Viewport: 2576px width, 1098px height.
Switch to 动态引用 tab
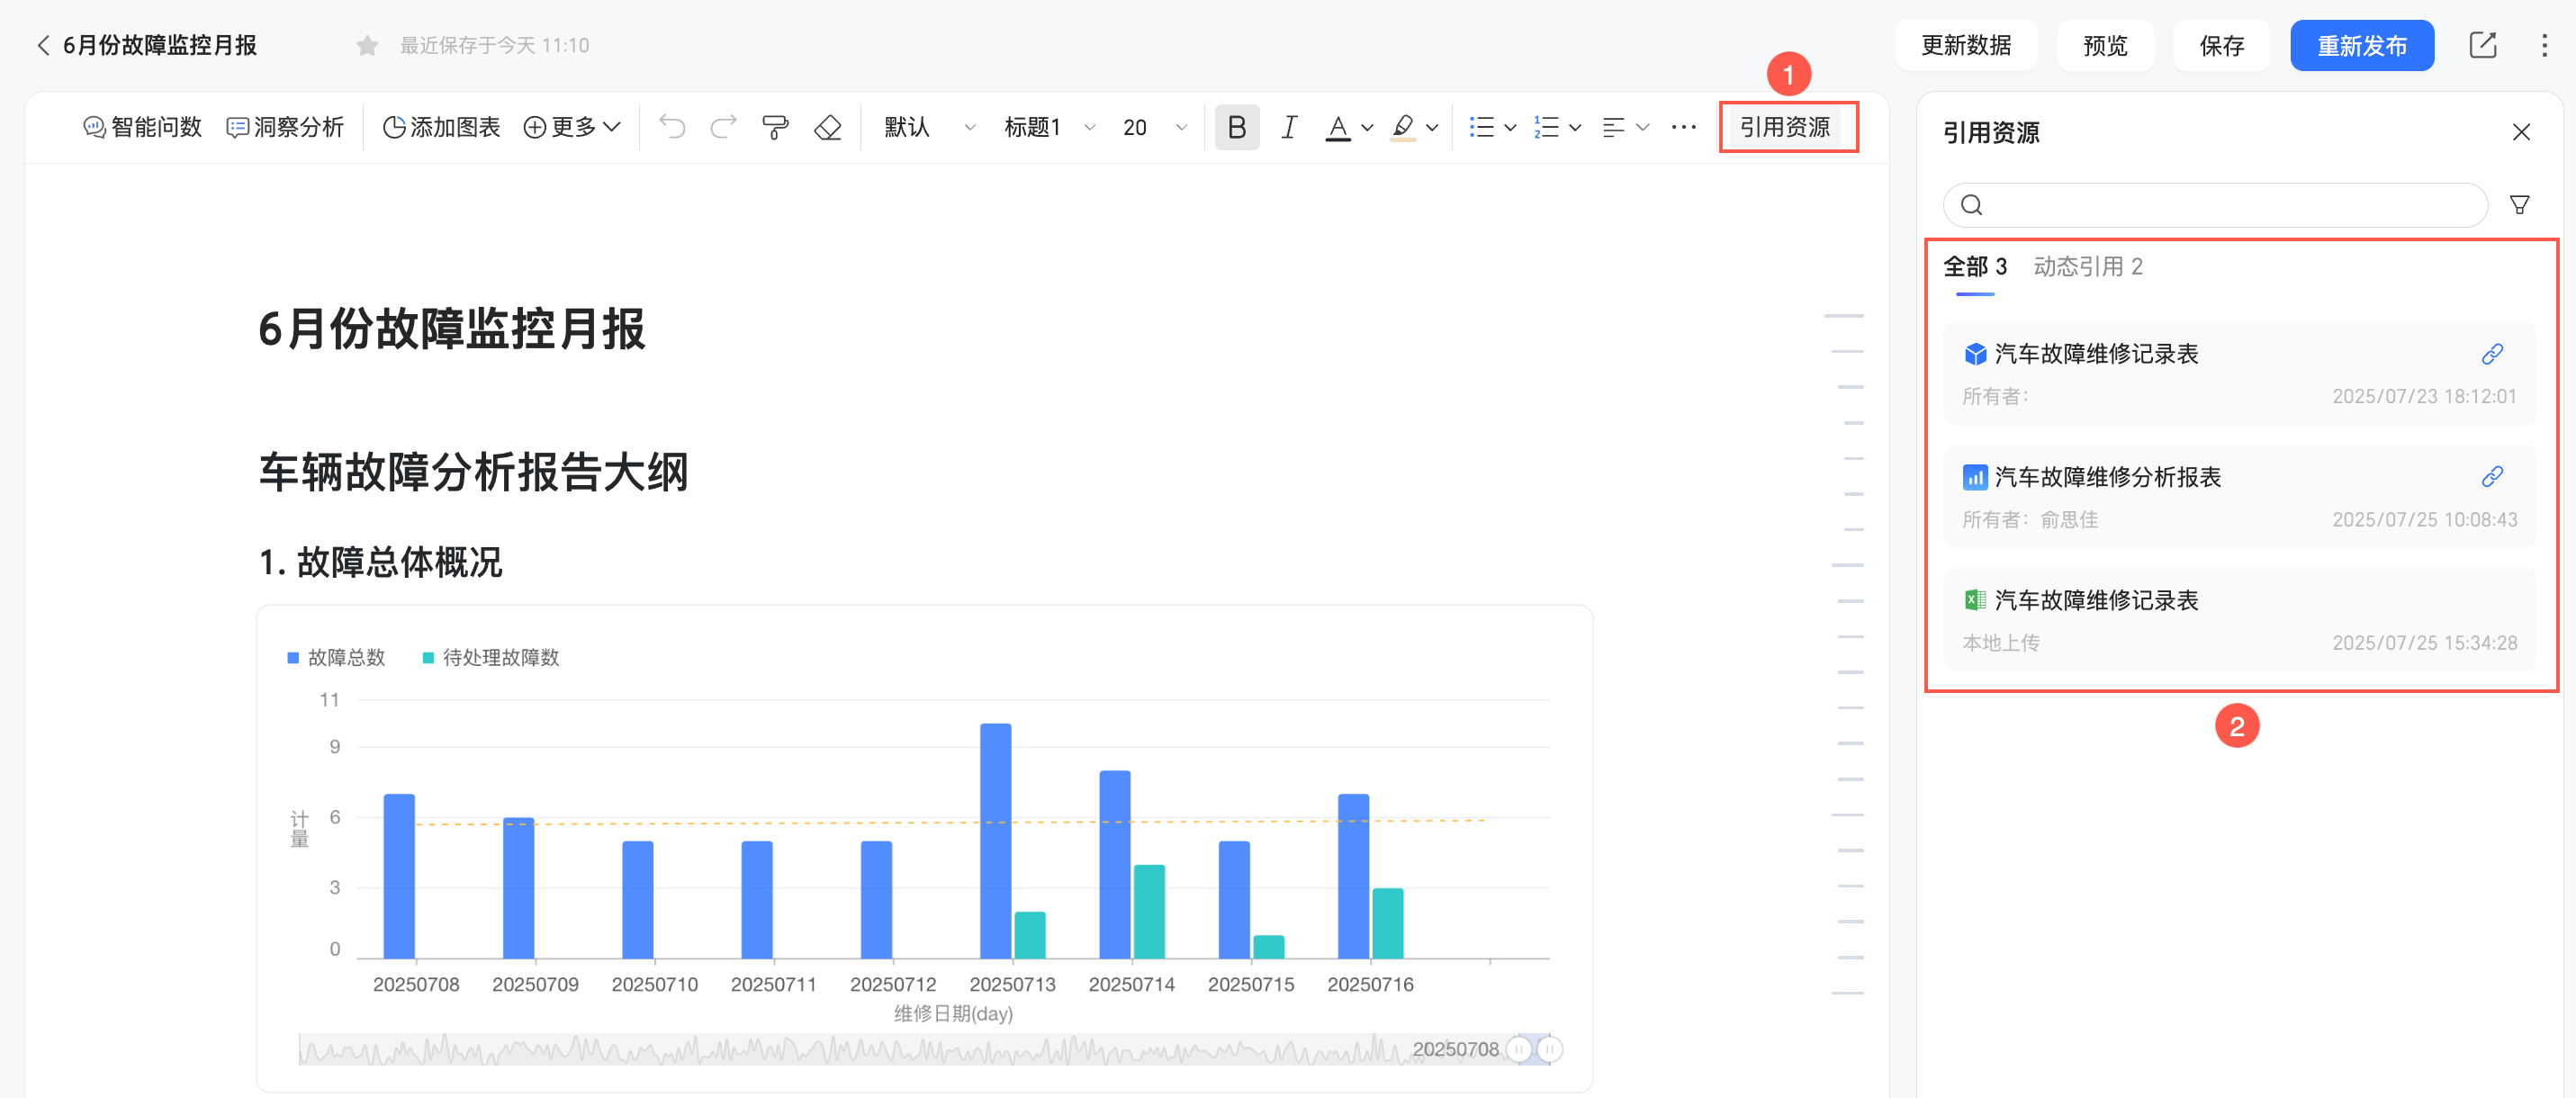point(2087,267)
